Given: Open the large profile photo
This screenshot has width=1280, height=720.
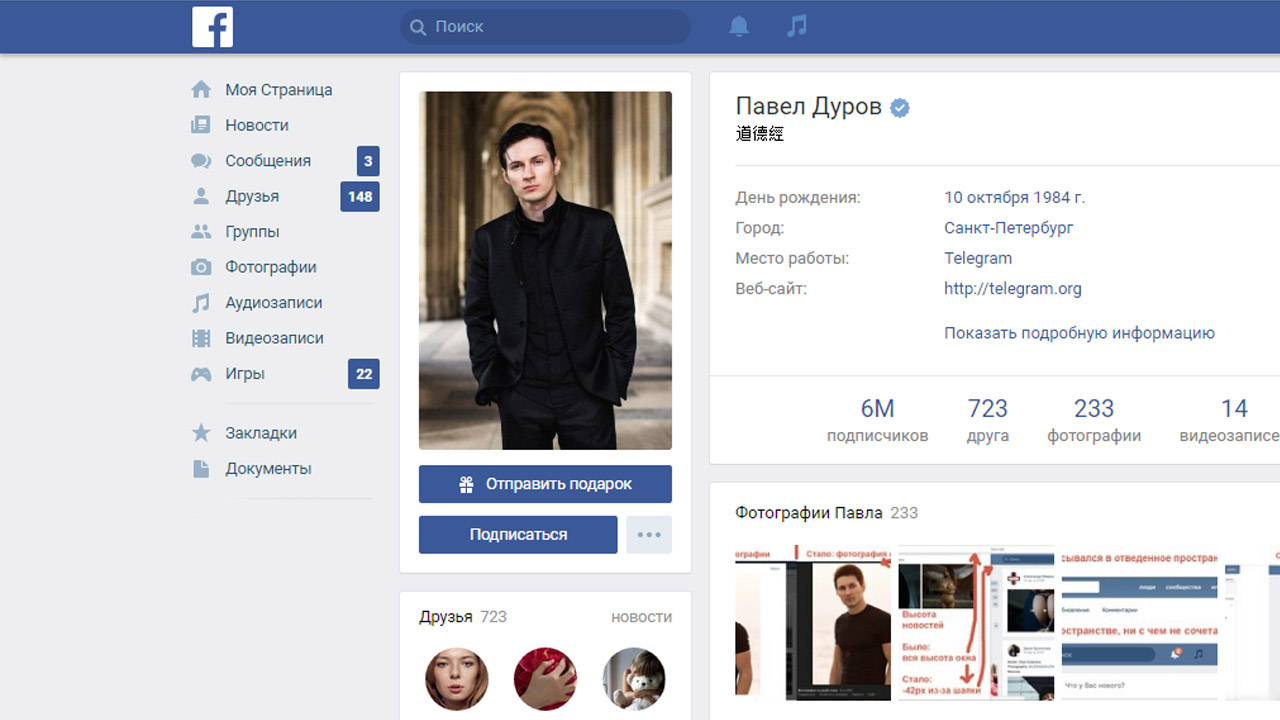Looking at the screenshot, I should (545, 271).
